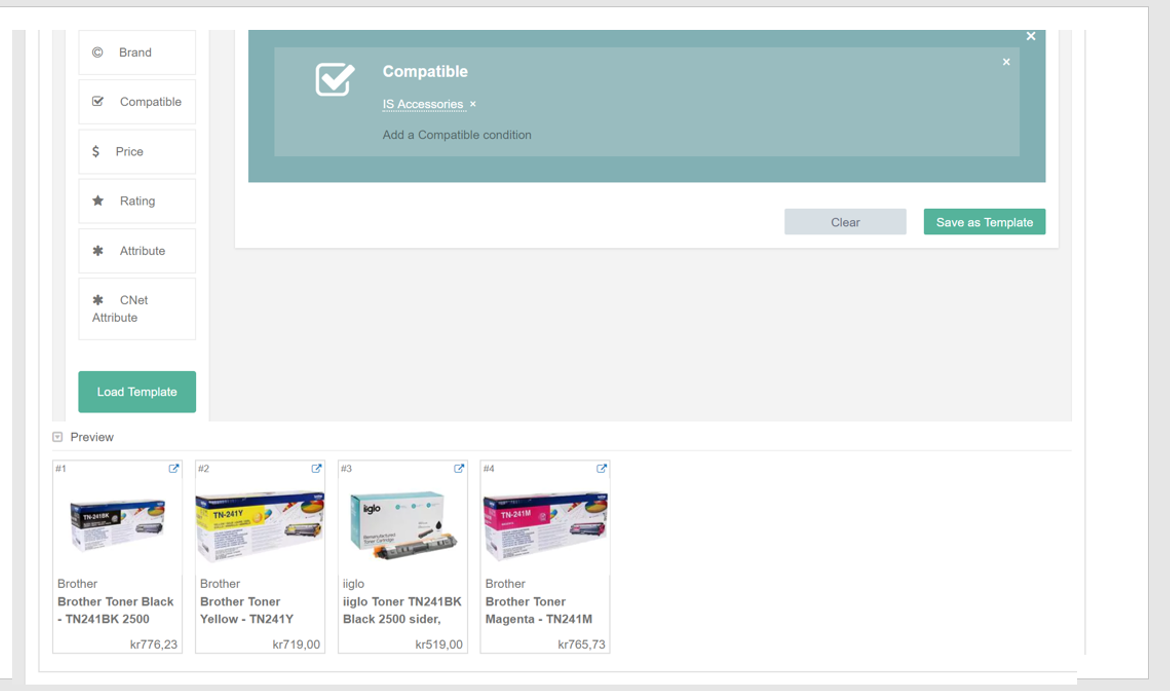This screenshot has height=691, width=1170.
Task: Click Brother Toner Black TN241BK thumbnail
Action: pyautogui.click(x=117, y=525)
